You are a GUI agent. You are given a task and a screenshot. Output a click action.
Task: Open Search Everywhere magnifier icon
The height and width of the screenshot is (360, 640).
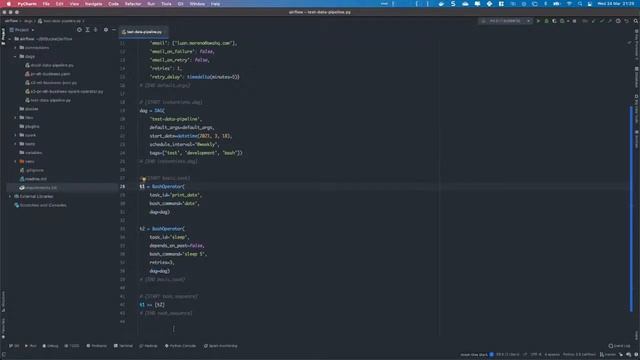636,21
